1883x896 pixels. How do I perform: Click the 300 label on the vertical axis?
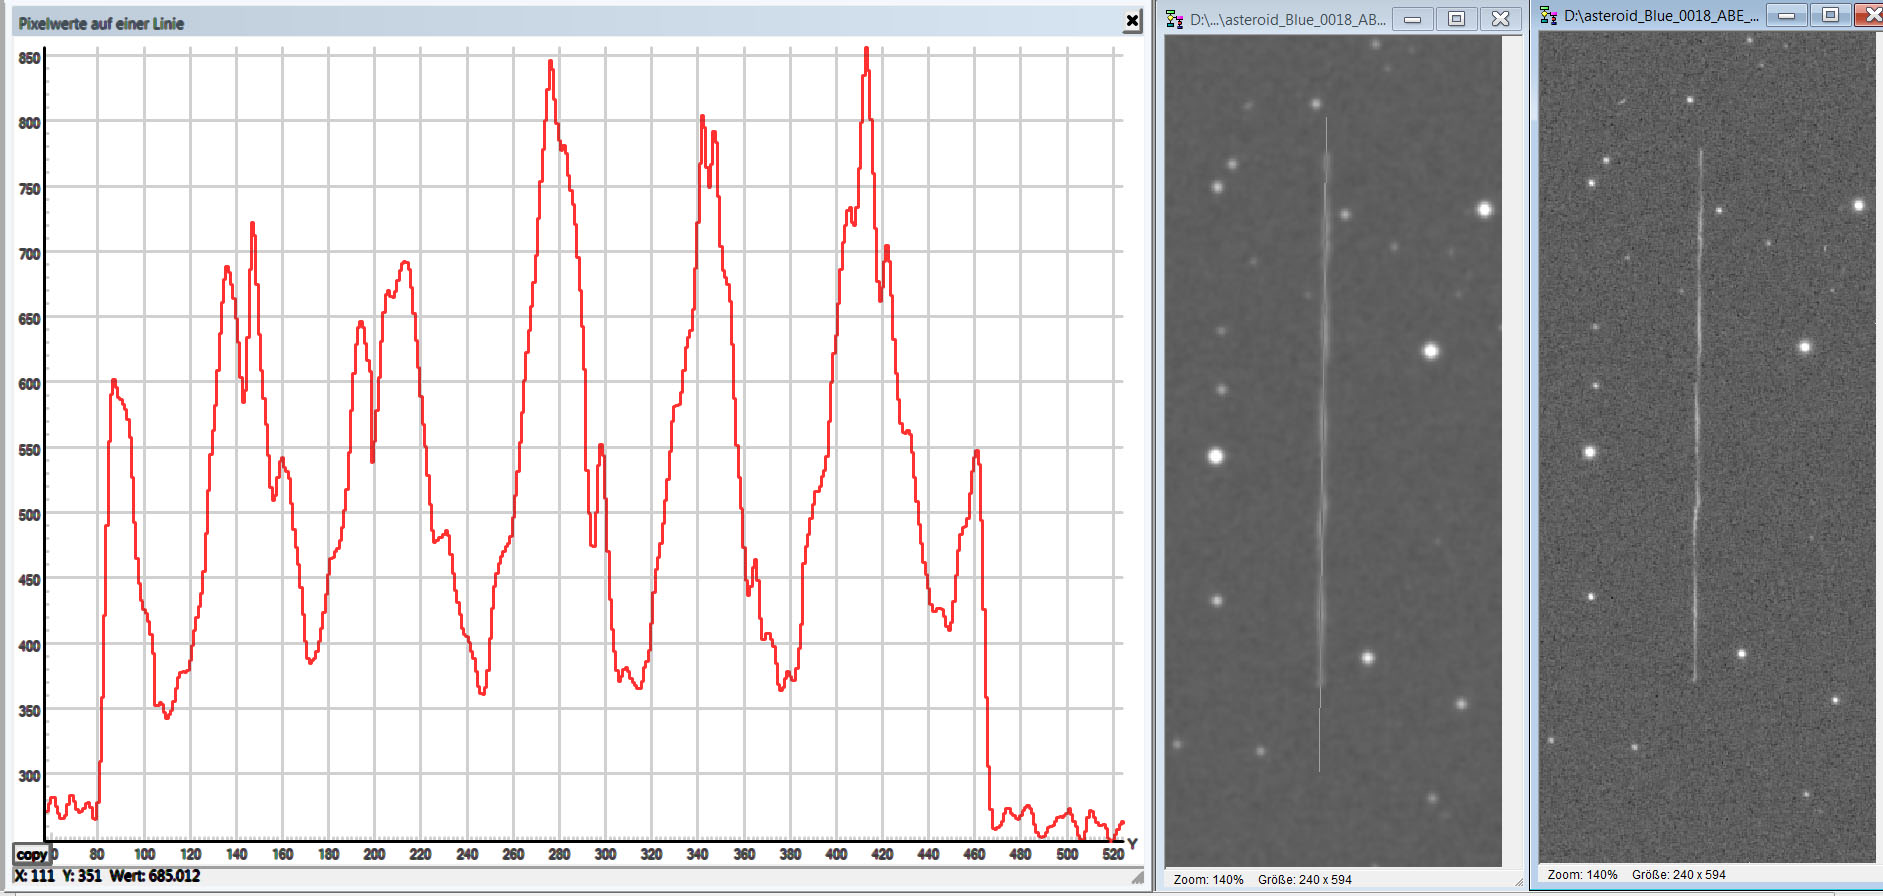tap(29, 776)
